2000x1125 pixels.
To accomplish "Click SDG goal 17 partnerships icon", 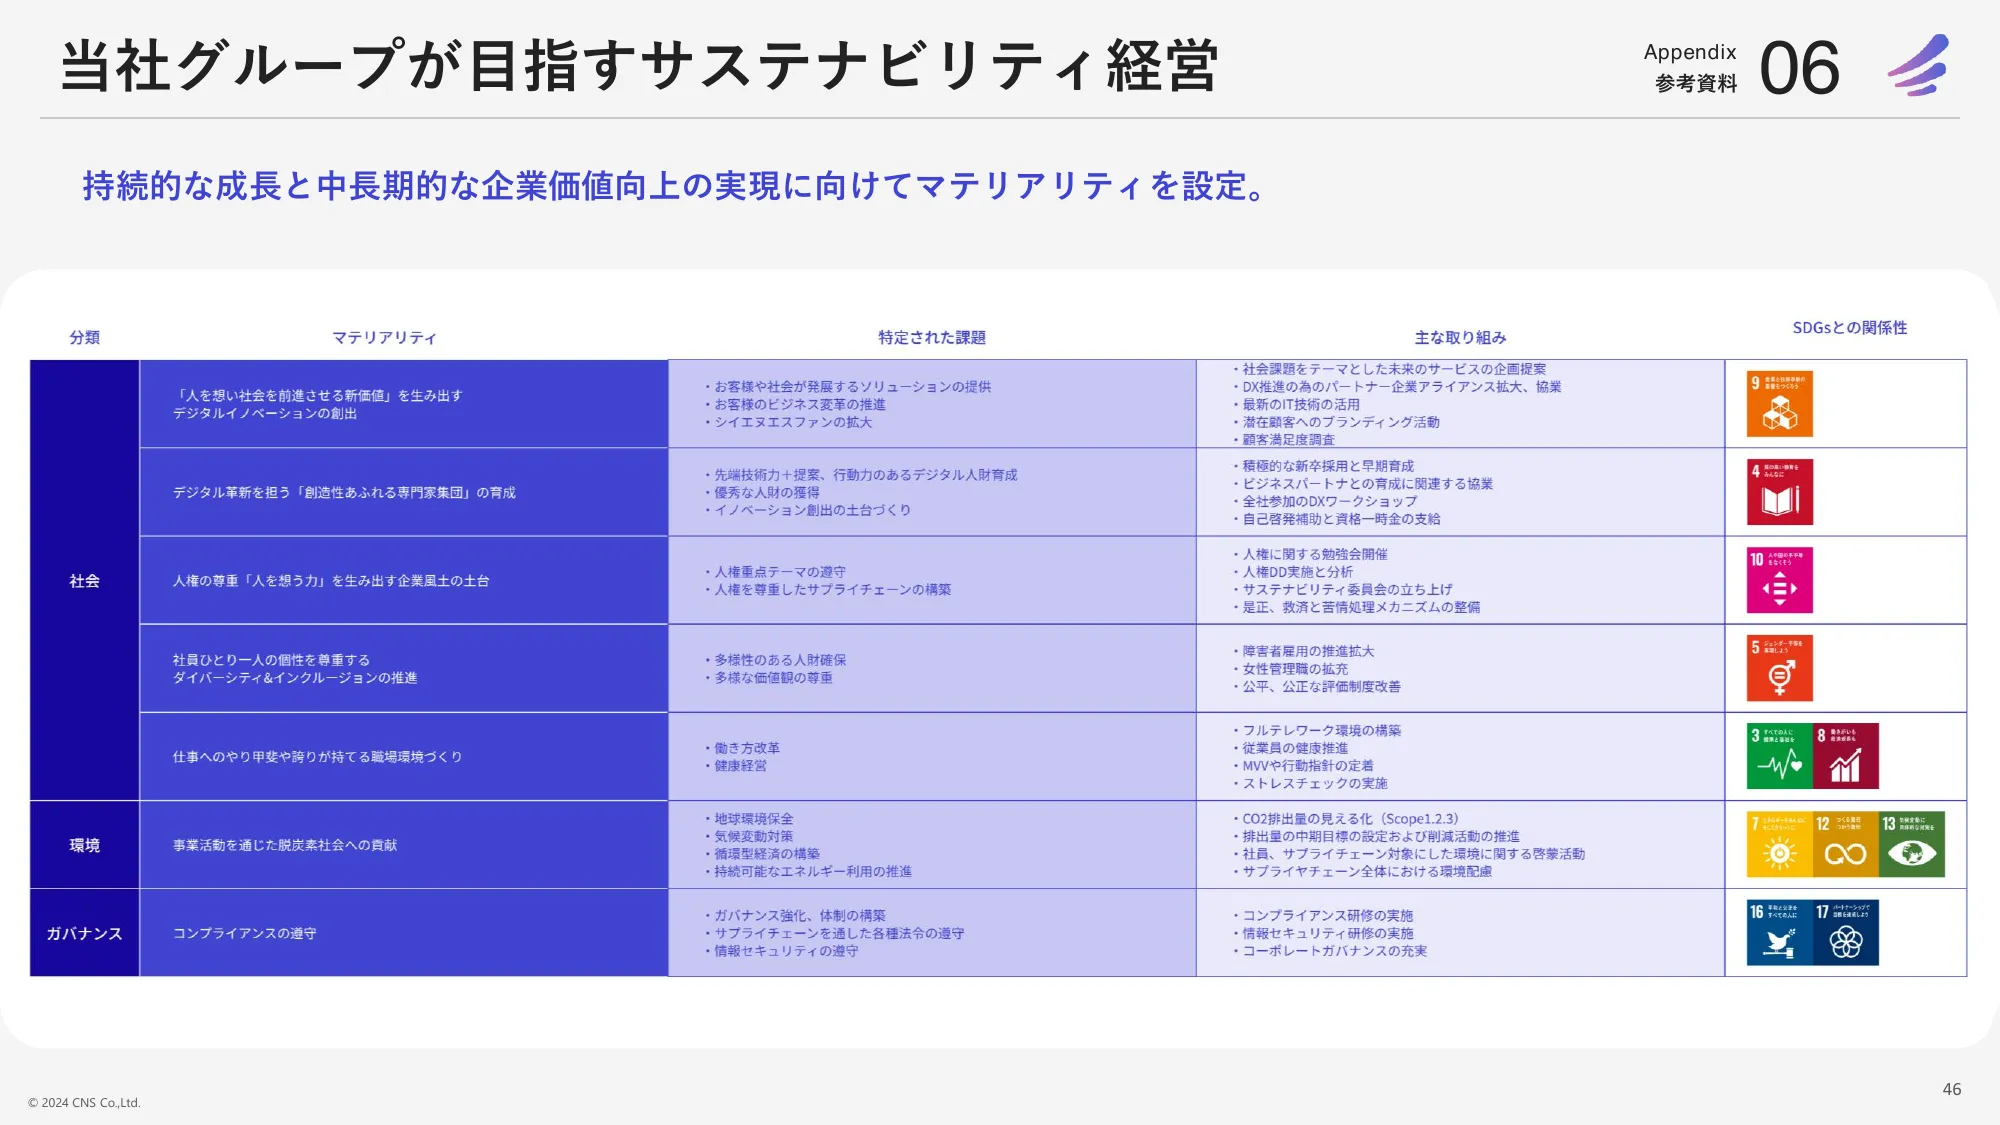I will (x=1846, y=932).
